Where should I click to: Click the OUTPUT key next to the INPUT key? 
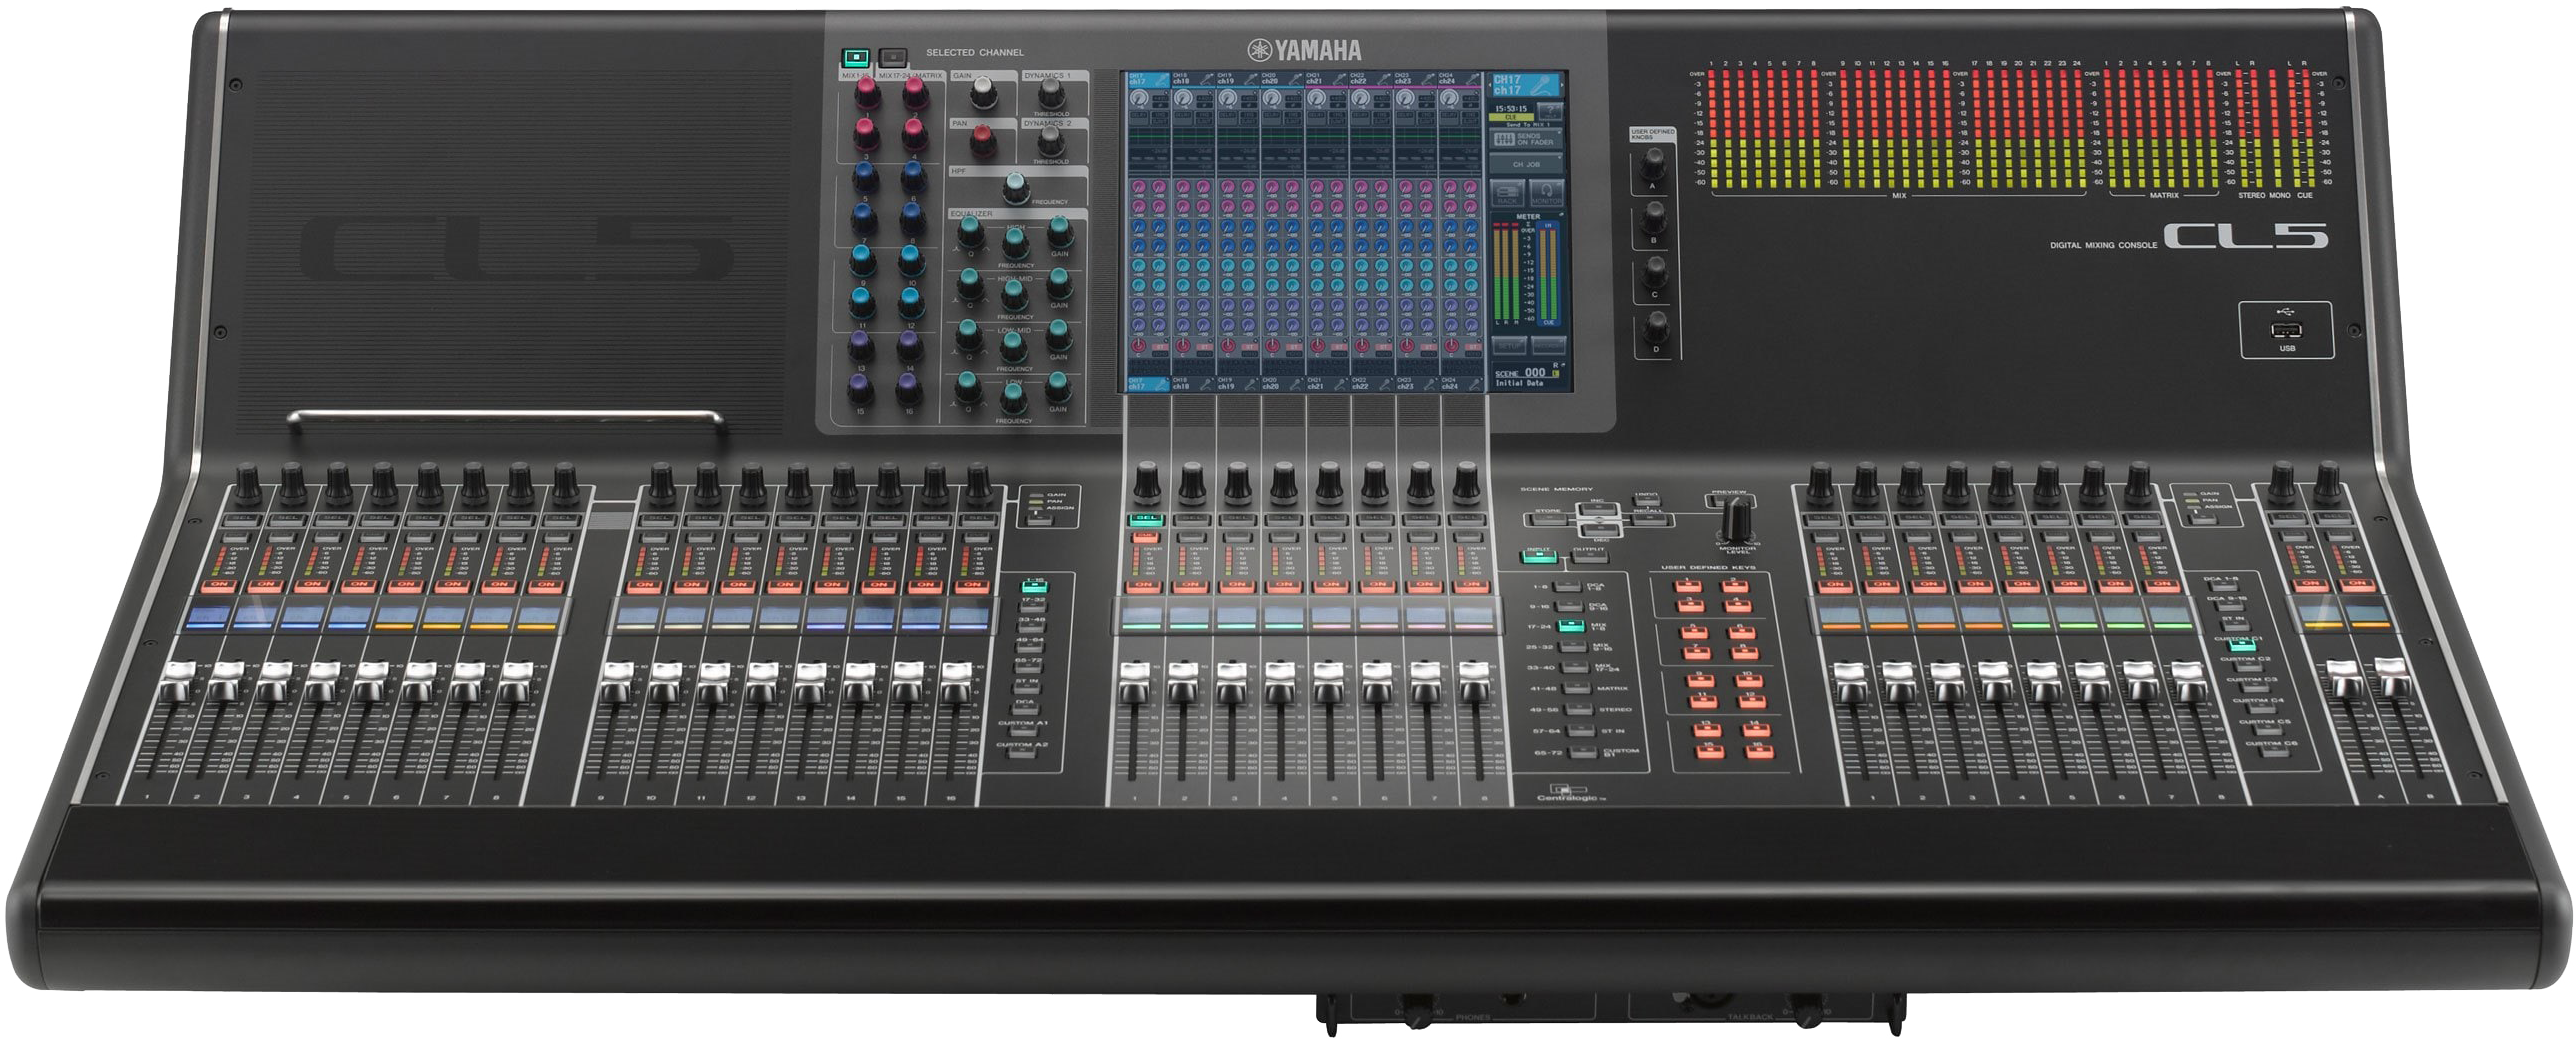pyautogui.click(x=1590, y=556)
